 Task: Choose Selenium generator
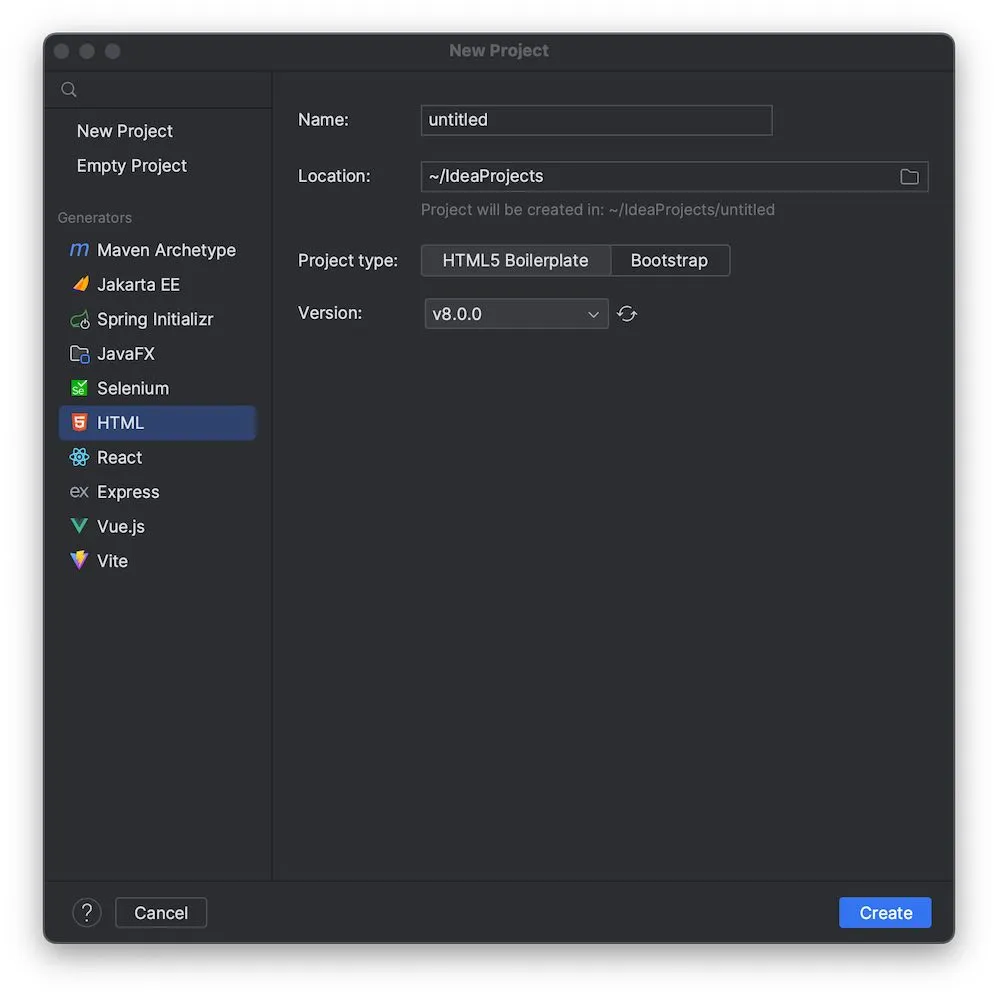click(x=157, y=388)
